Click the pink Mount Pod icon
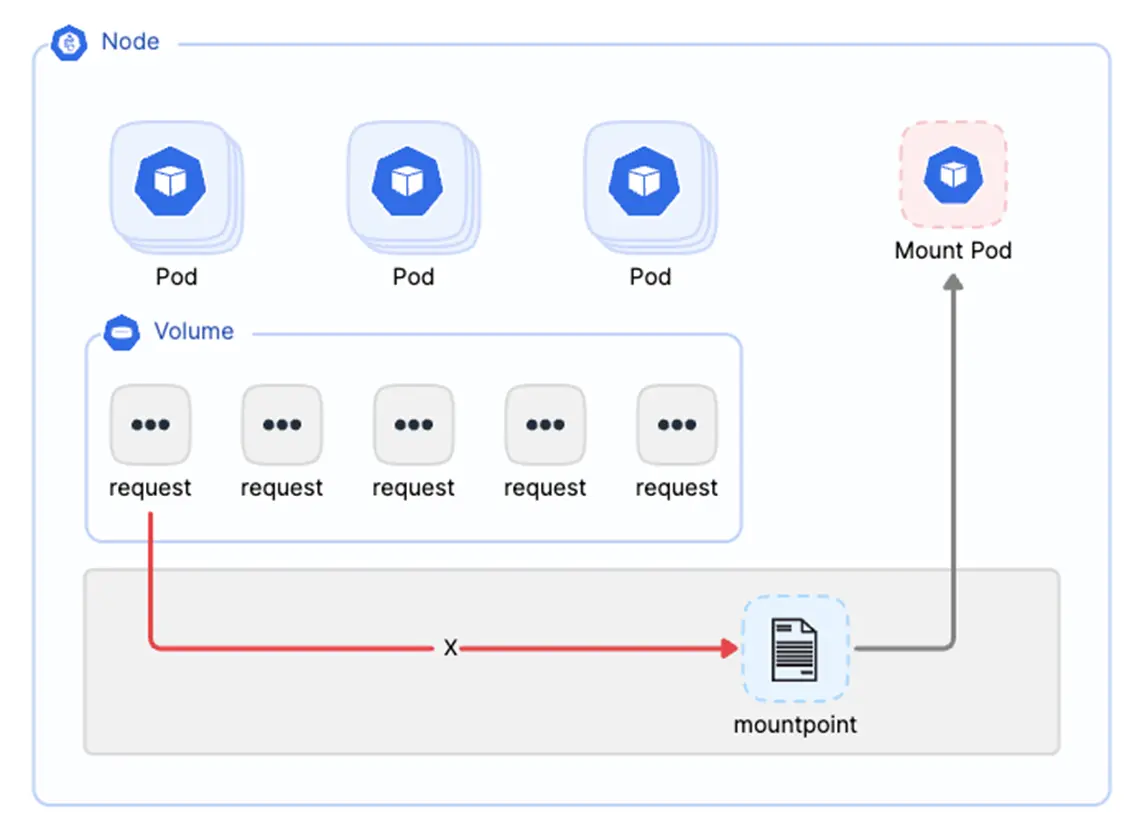Viewport: 1142px width, 838px height. point(953,175)
